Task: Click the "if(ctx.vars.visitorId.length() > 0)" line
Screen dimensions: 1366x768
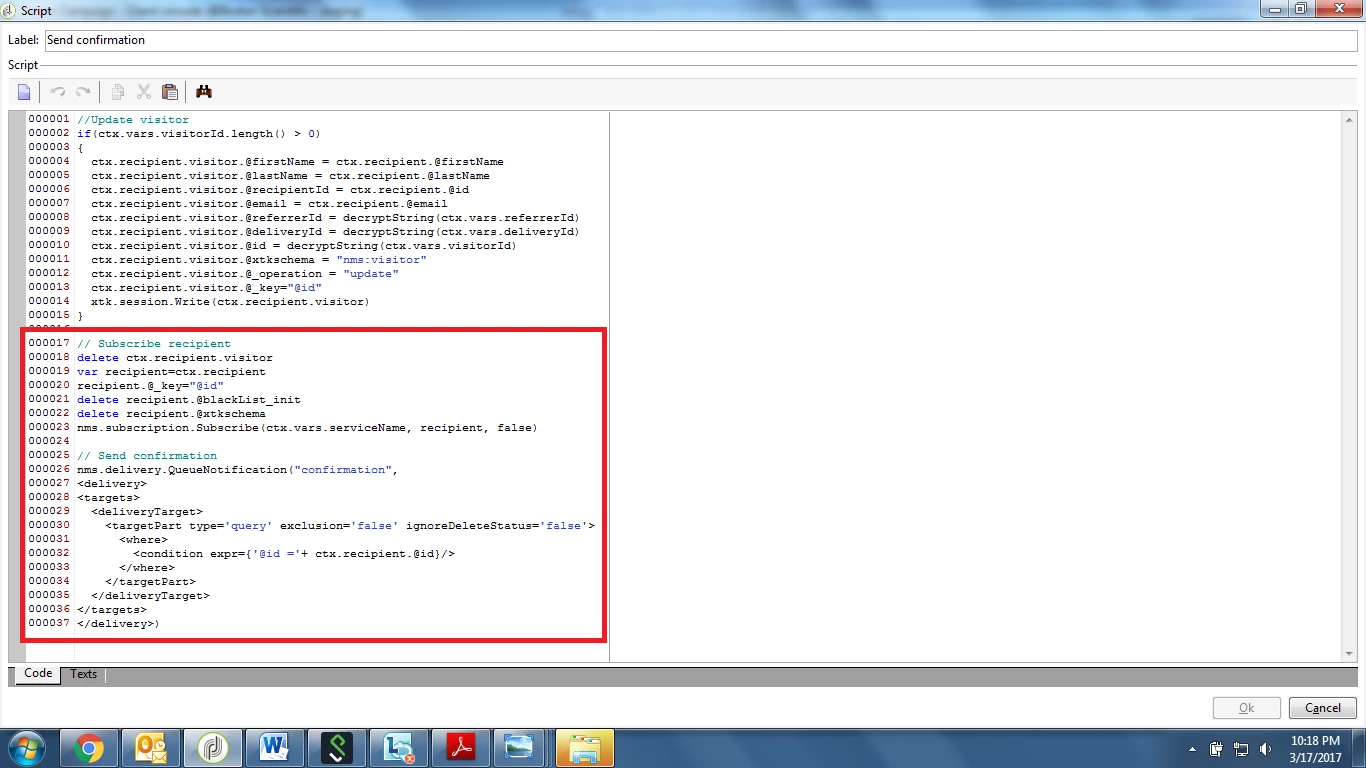Action: 198,134
